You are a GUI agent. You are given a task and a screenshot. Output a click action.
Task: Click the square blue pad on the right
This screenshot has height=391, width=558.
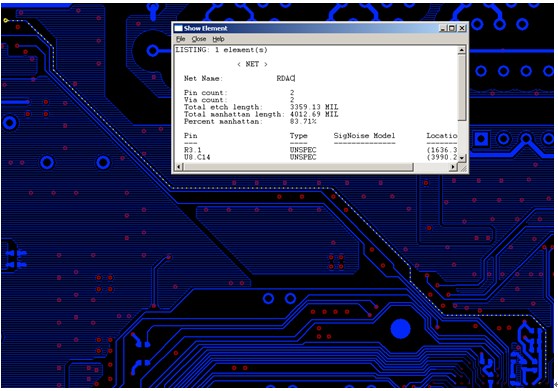point(481,139)
